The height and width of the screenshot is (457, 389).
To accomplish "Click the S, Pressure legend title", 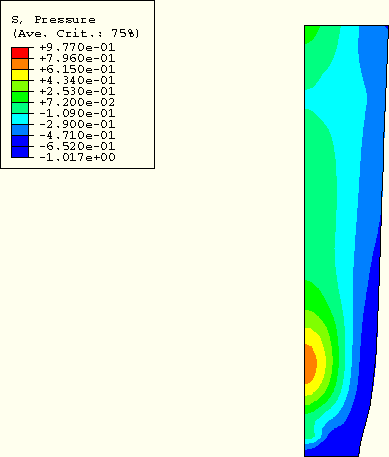I will pos(53,20).
